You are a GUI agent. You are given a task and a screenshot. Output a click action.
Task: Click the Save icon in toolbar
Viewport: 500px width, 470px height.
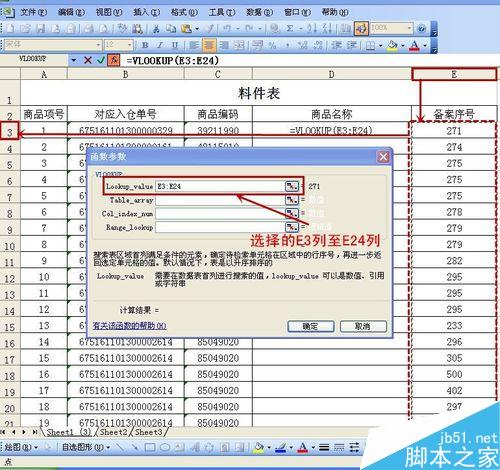(x=40, y=28)
